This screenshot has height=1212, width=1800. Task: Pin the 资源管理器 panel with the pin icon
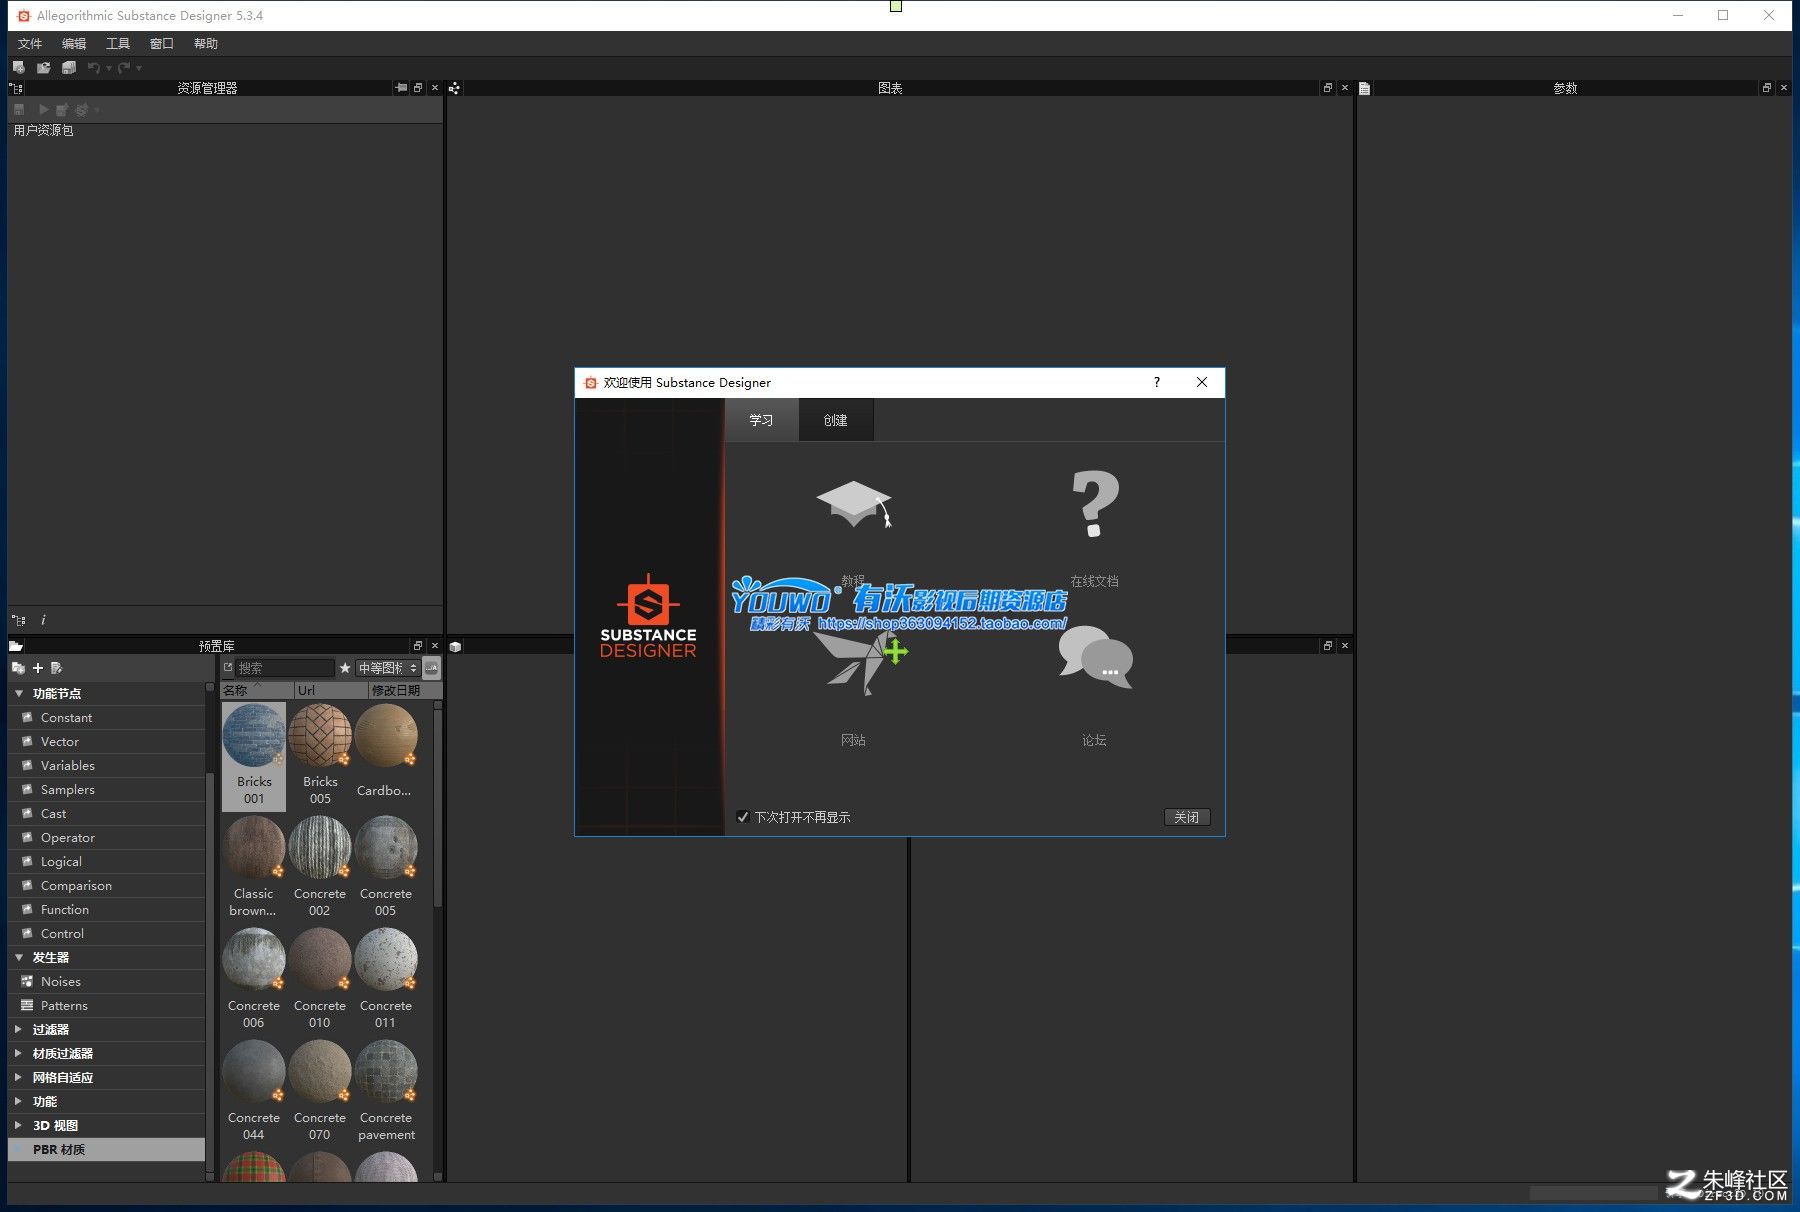pos(401,88)
